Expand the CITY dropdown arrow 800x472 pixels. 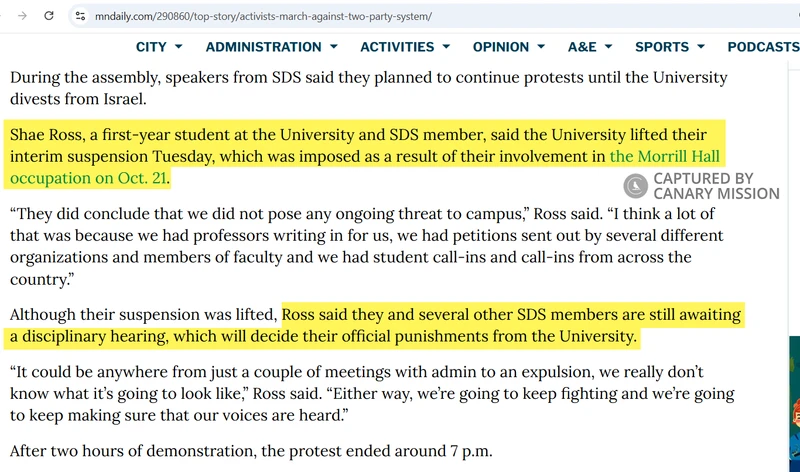pyautogui.click(x=179, y=46)
